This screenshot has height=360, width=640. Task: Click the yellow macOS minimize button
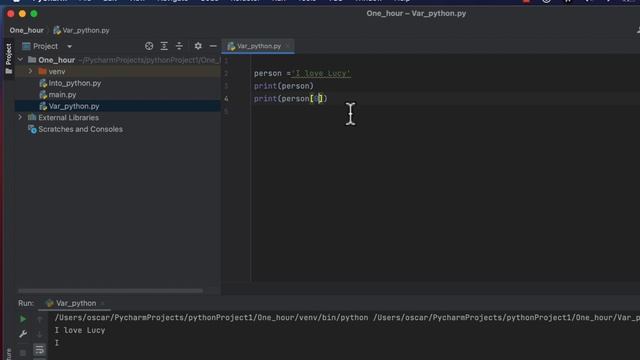(22, 14)
